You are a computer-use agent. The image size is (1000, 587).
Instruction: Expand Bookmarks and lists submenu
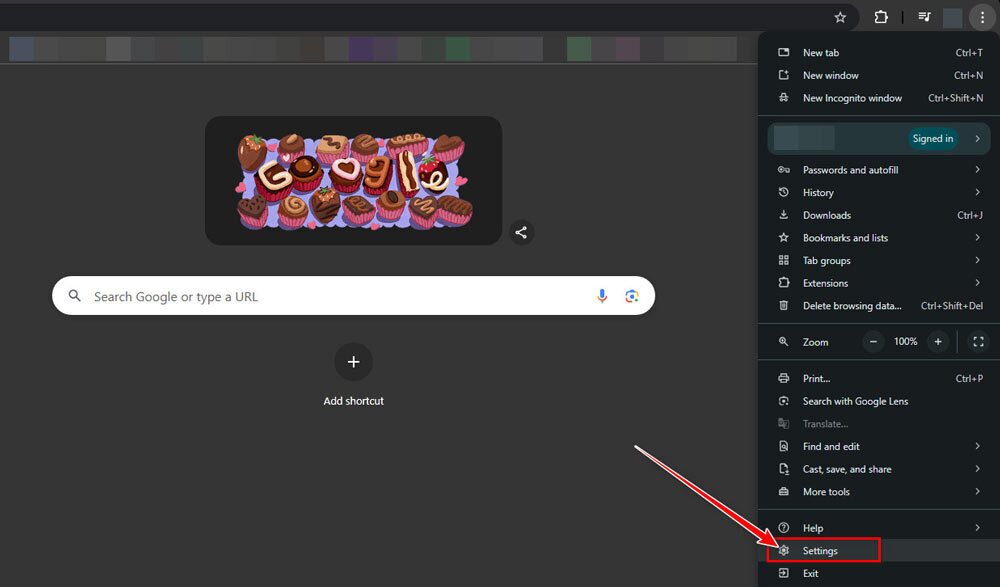879,238
